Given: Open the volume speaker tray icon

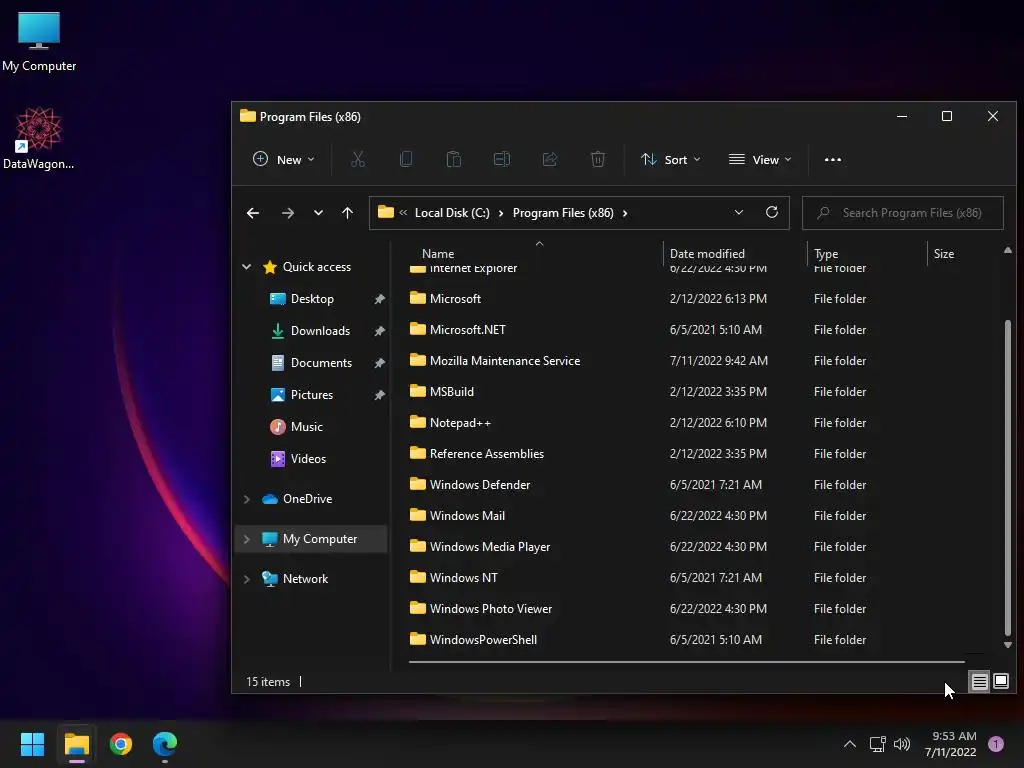Looking at the screenshot, I should pyautogui.click(x=902, y=744).
